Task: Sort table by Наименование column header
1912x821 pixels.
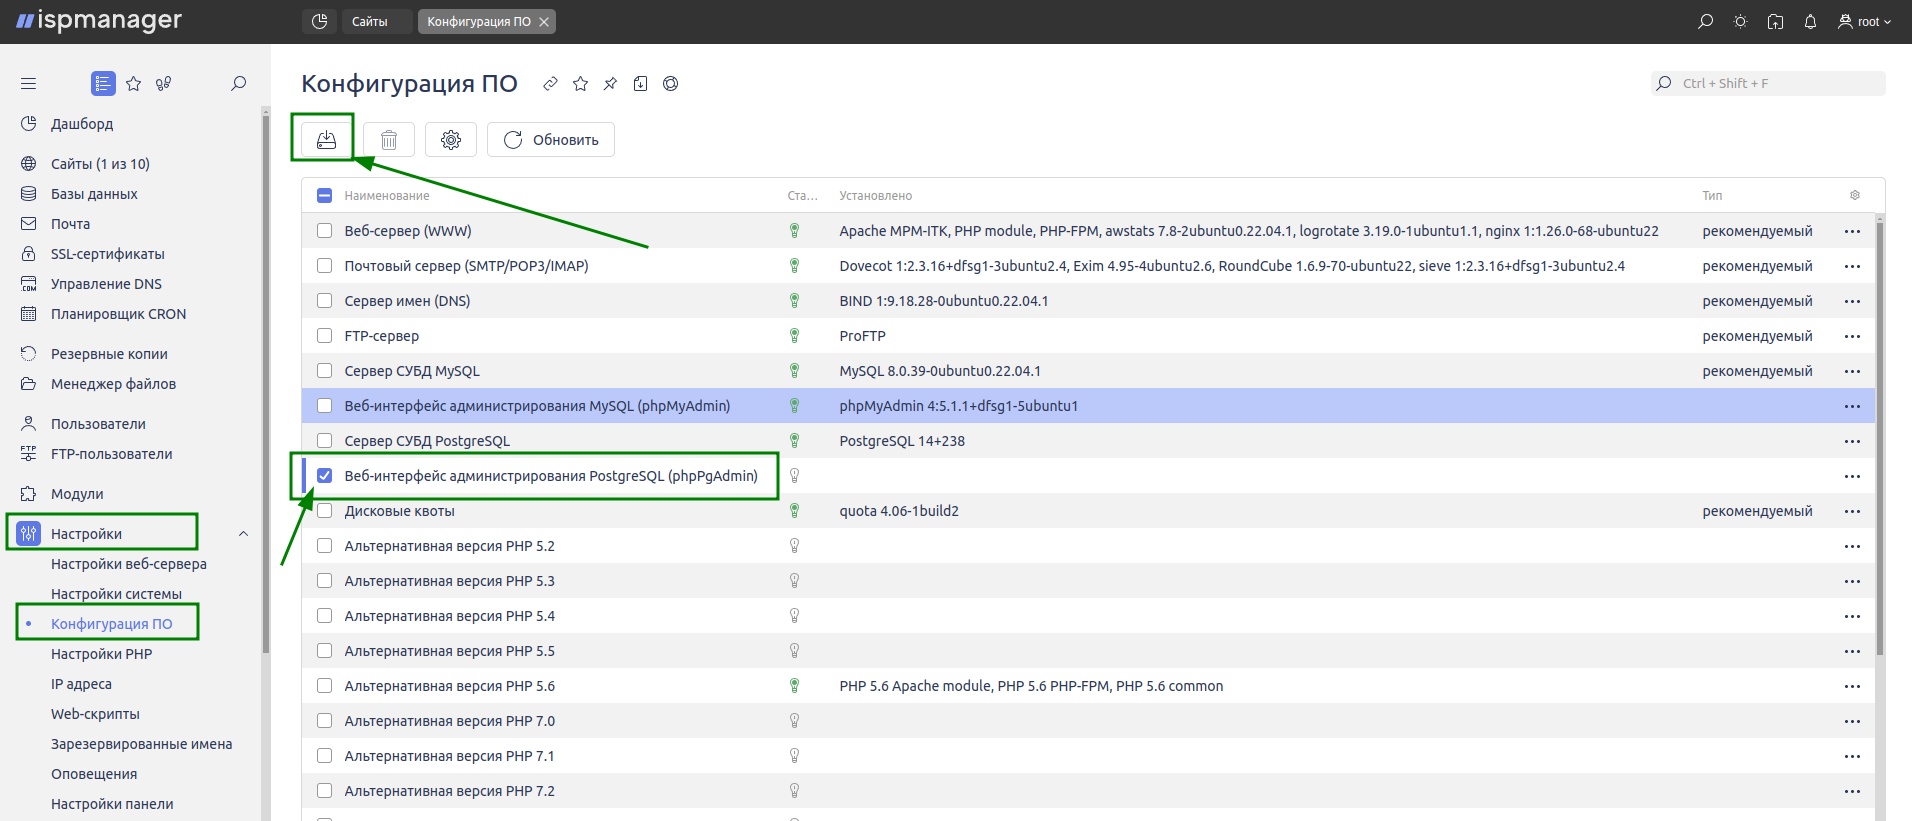Action: 387,196
